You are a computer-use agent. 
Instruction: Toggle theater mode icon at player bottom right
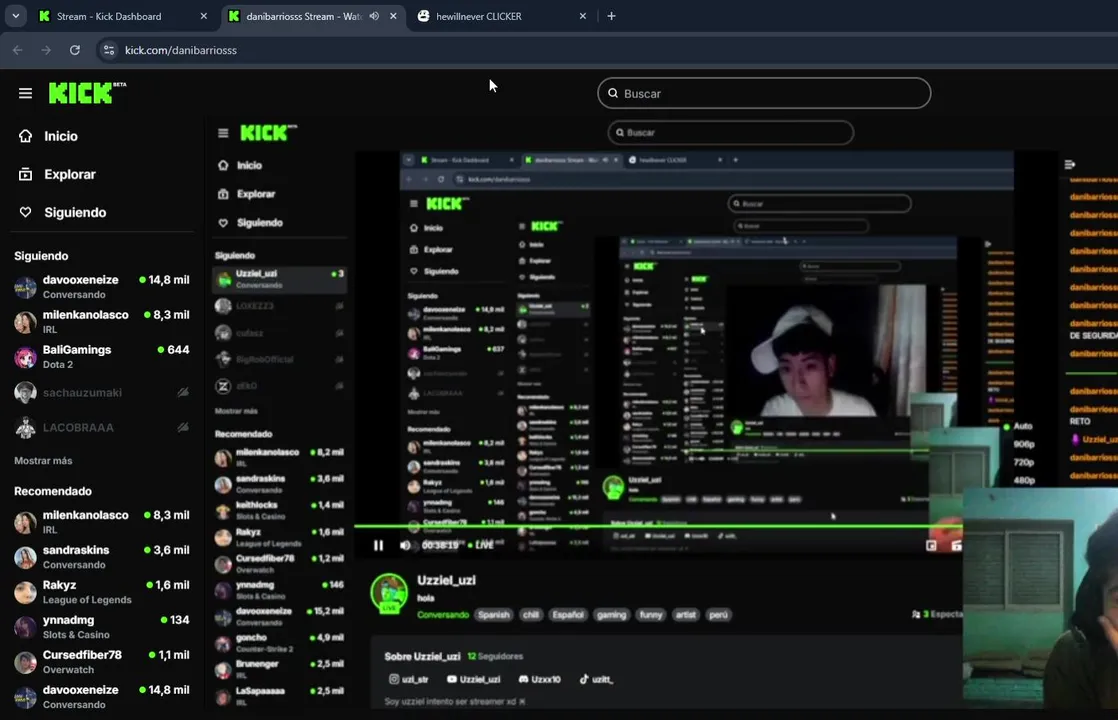pyautogui.click(x=930, y=545)
